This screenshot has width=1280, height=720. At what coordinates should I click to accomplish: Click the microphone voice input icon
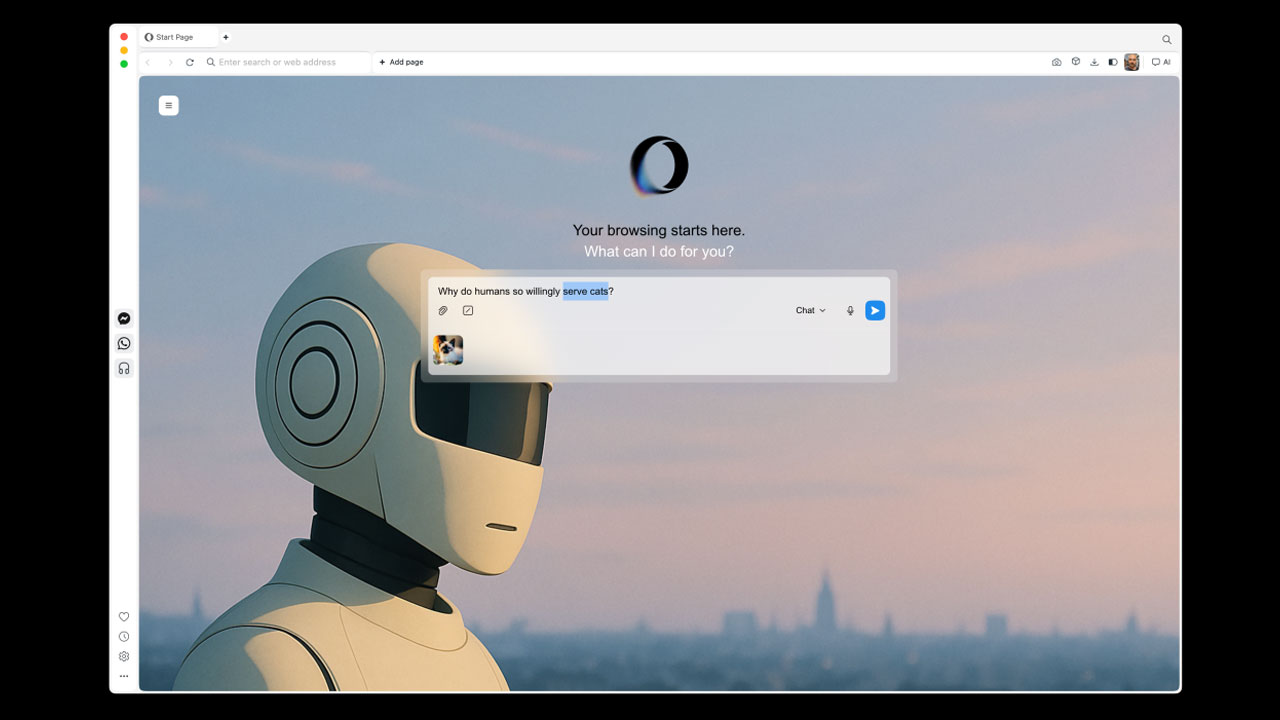click(850, 311)
